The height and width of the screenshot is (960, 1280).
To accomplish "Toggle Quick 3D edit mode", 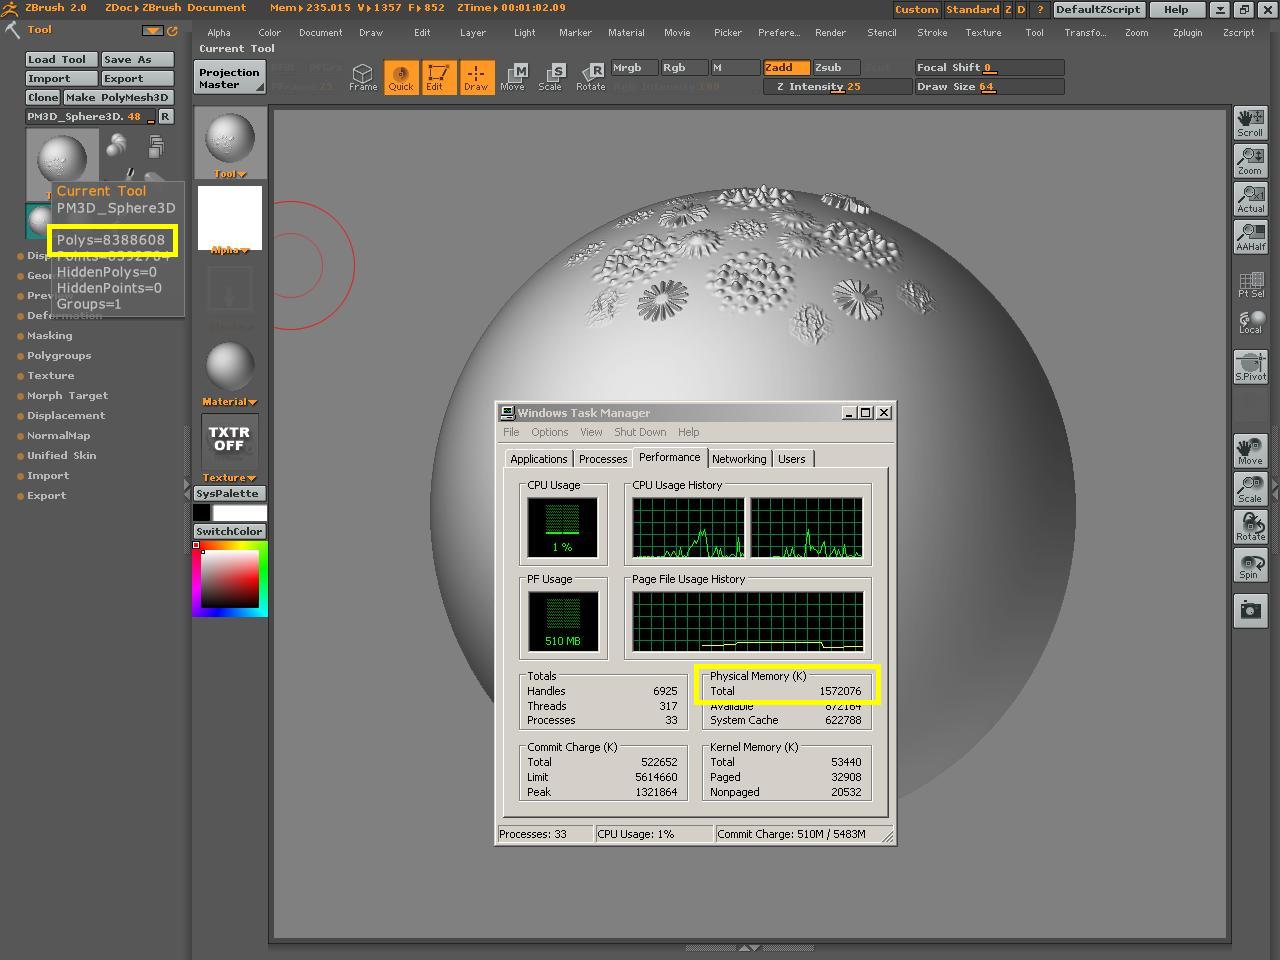I will coord(401,77).
